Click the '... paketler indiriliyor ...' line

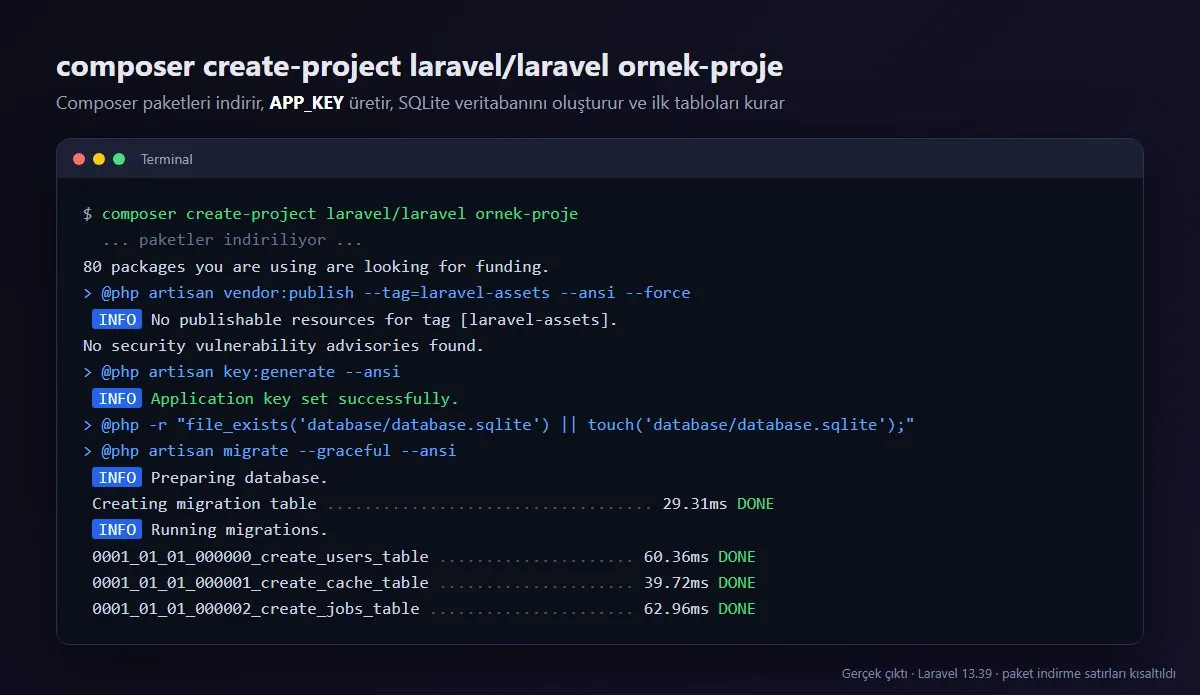coord(232,240)
